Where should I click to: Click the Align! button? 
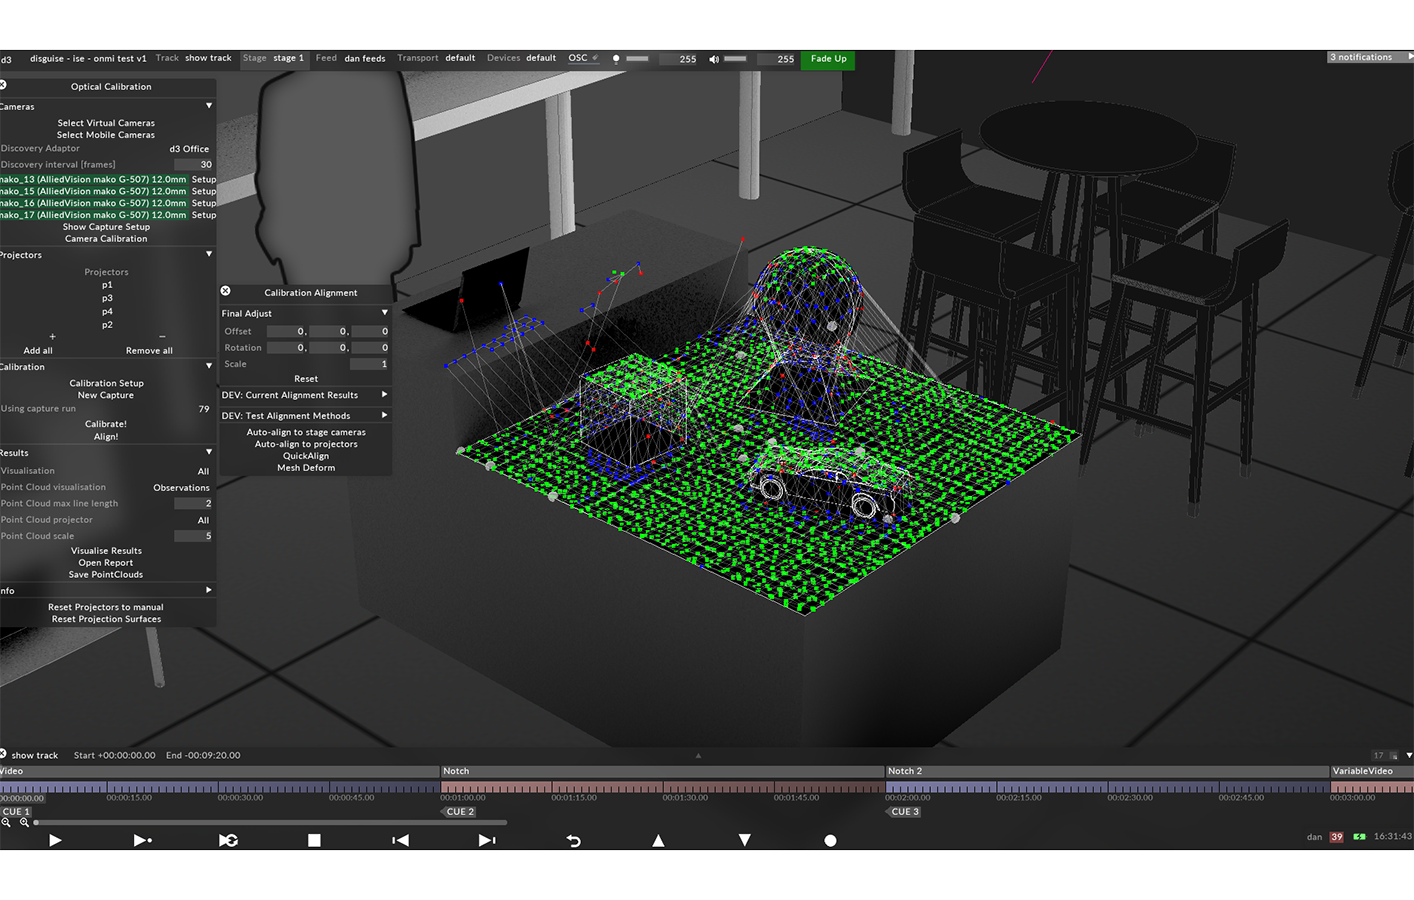(106, 436)
